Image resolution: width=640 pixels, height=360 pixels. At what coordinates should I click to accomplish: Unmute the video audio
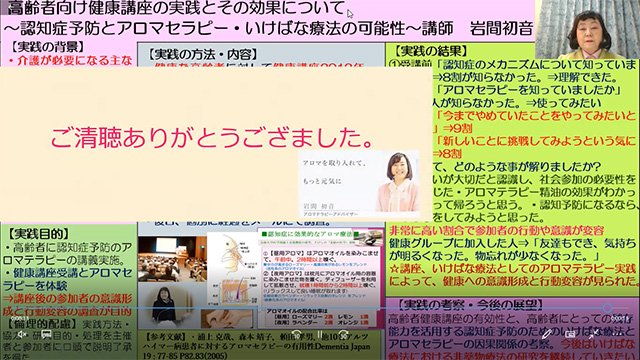22,334
